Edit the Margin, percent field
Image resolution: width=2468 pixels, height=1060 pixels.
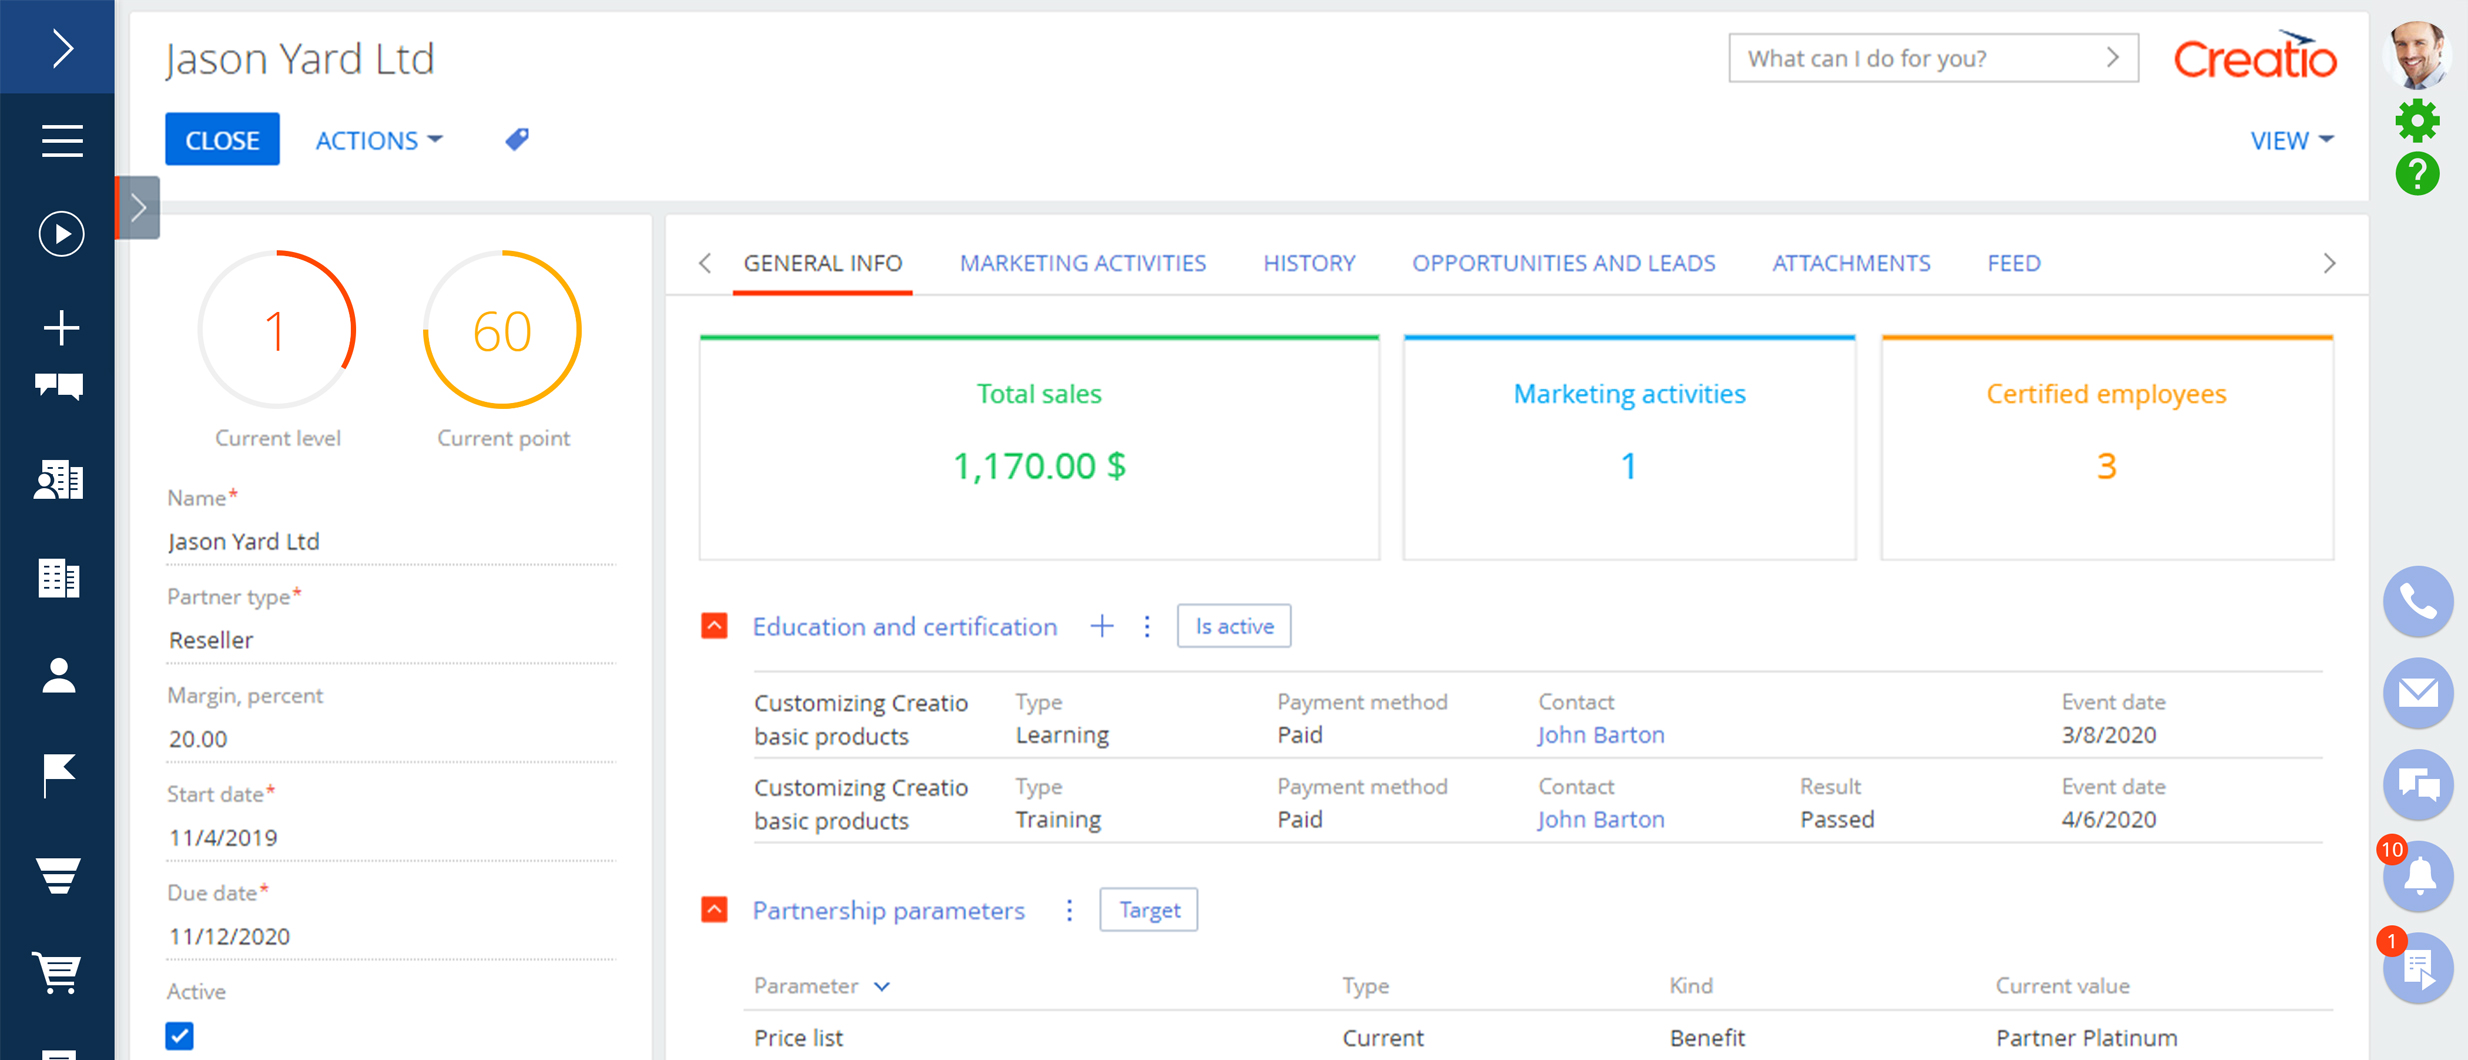(390, 739)
